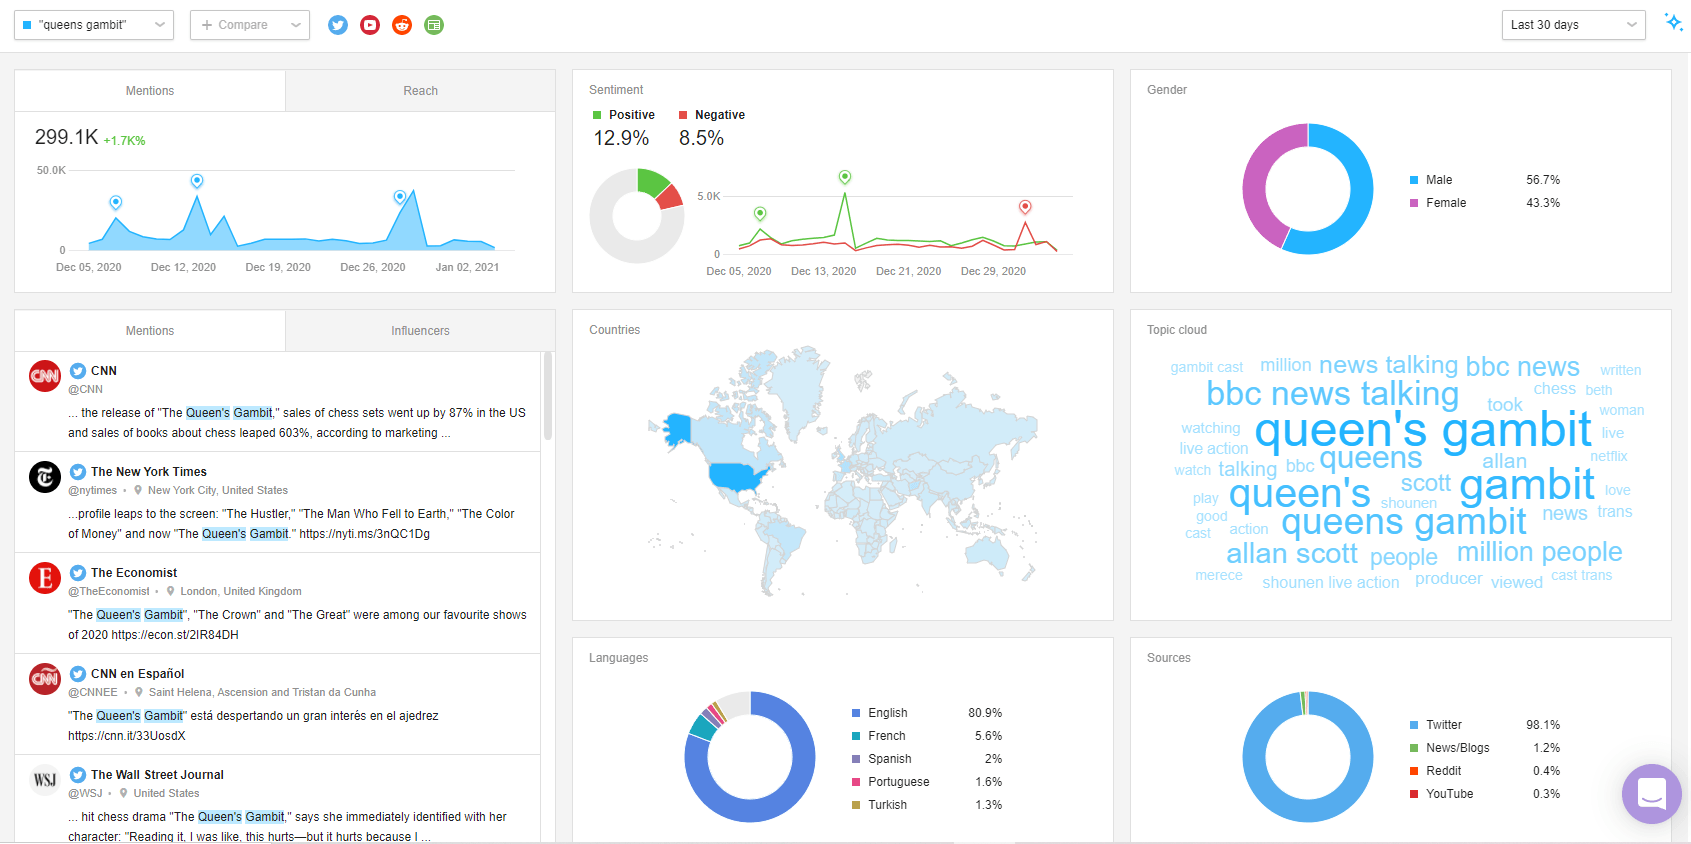Click the mentions list vertical scrollbar

click(548, 396)
